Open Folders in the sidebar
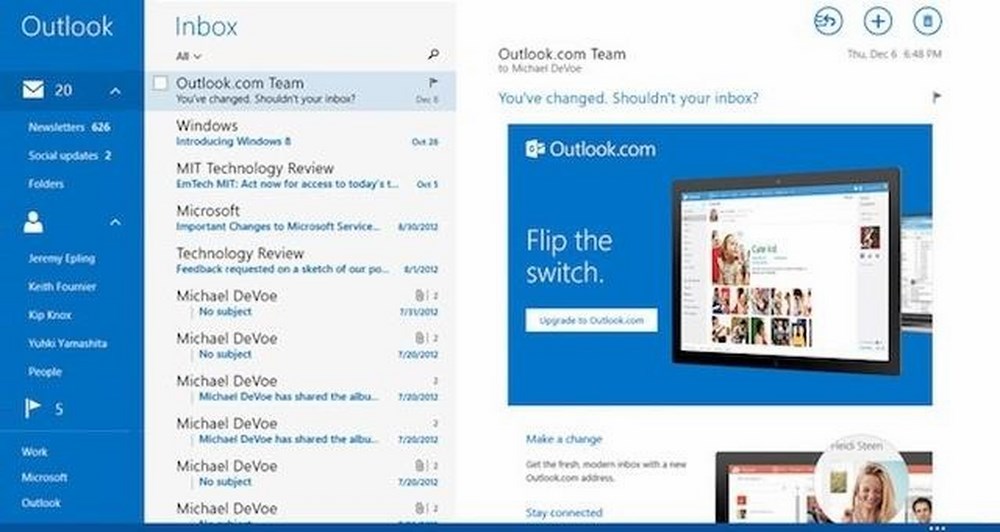Viewport: 1000px width, 532px height. coord(46,184)
